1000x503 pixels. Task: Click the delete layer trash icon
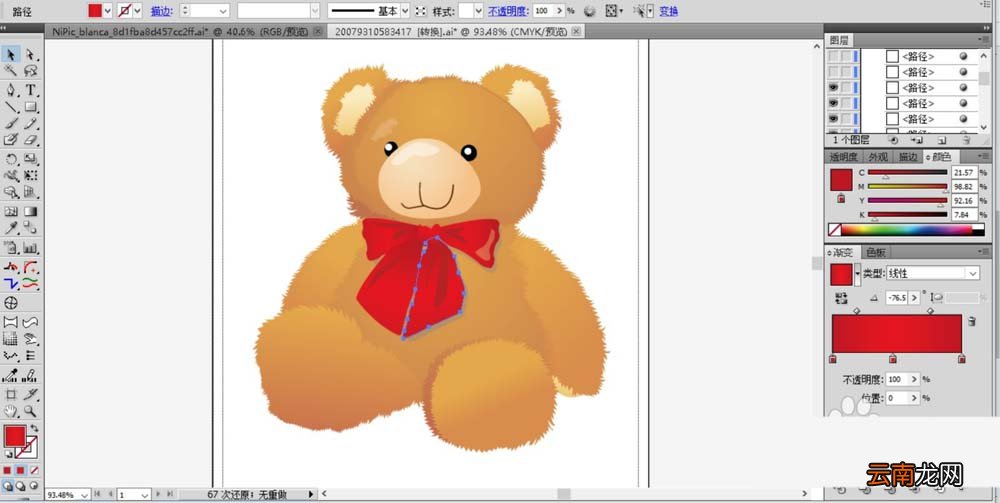966,140
